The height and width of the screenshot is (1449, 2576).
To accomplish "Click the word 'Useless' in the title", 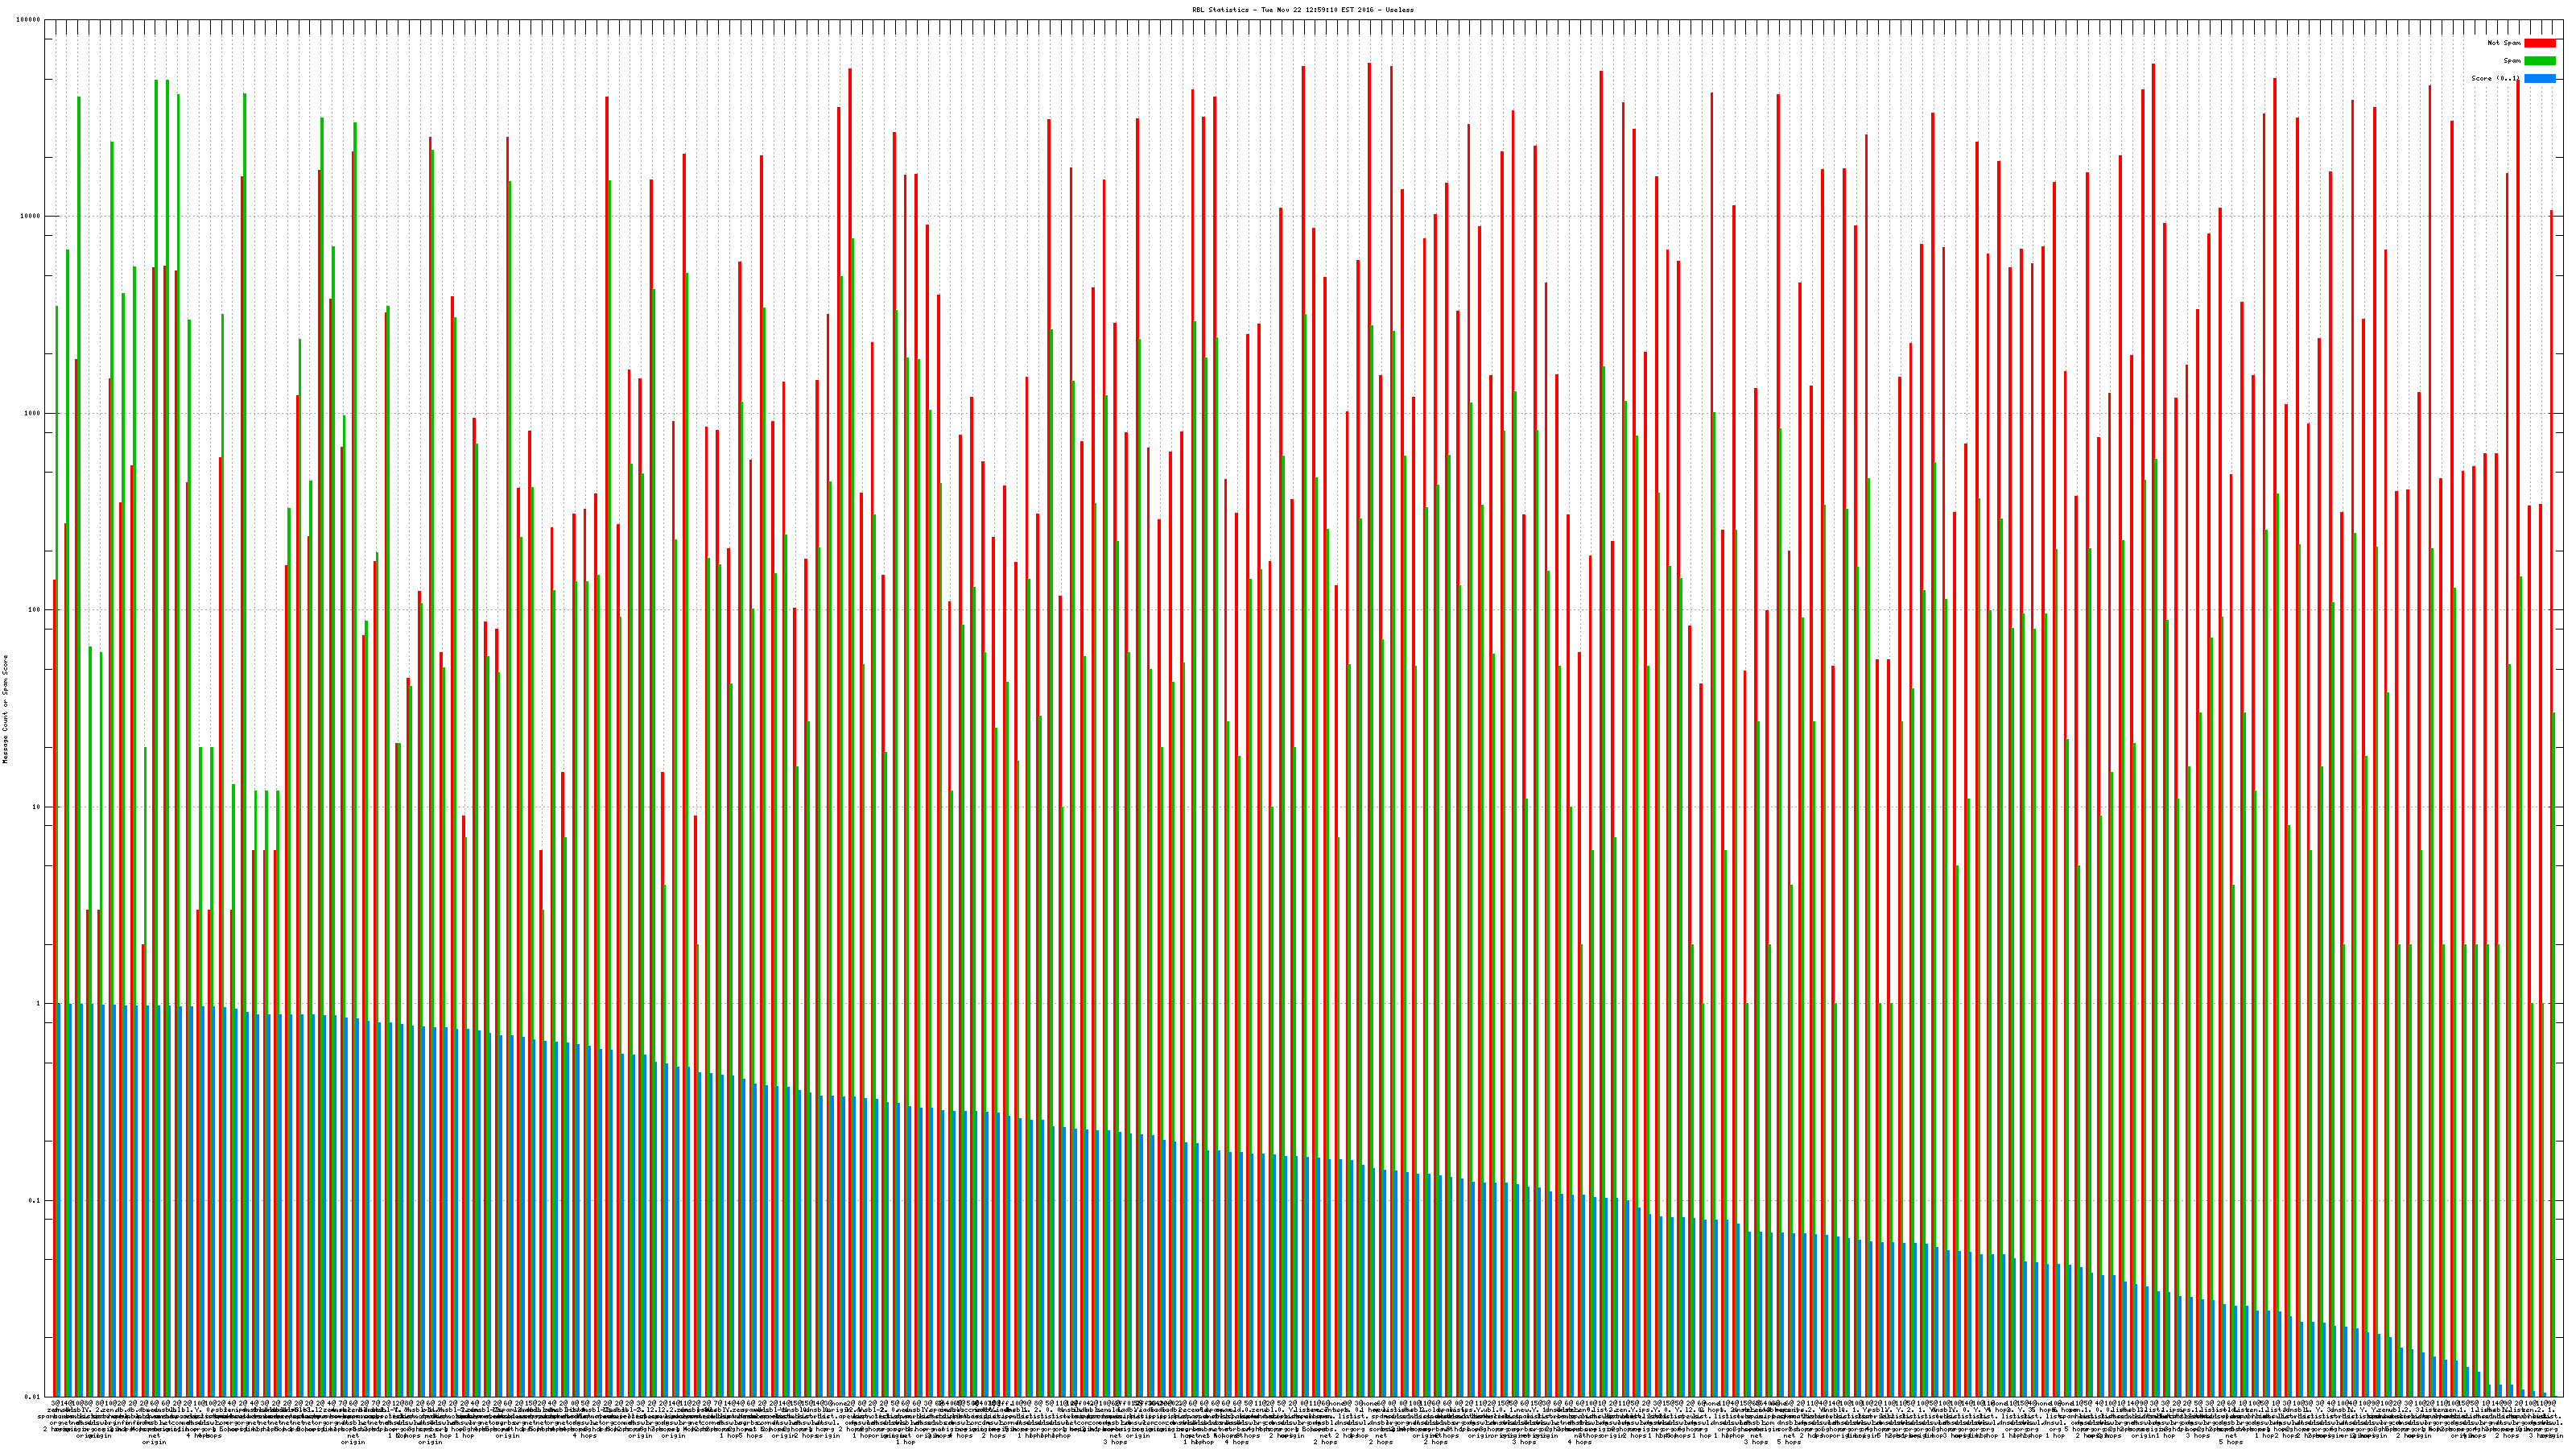I will pos(1400,10).
